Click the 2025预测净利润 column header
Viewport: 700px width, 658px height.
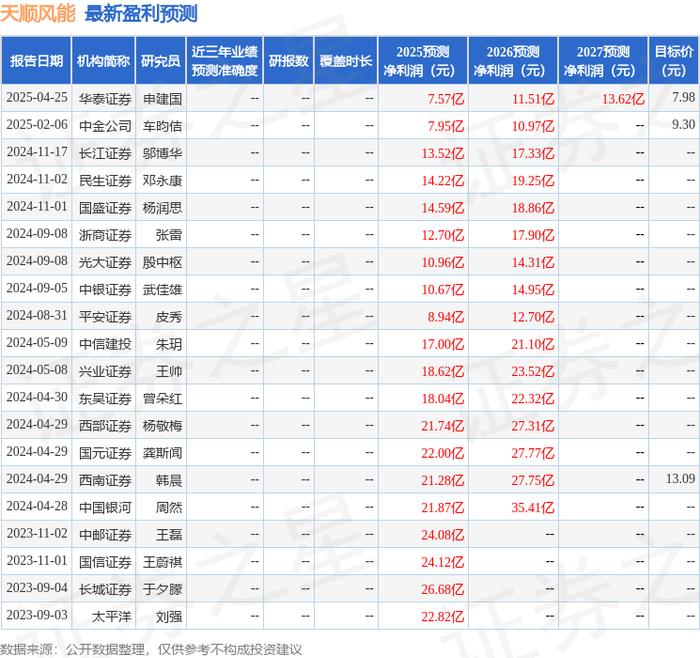[423, 61]
